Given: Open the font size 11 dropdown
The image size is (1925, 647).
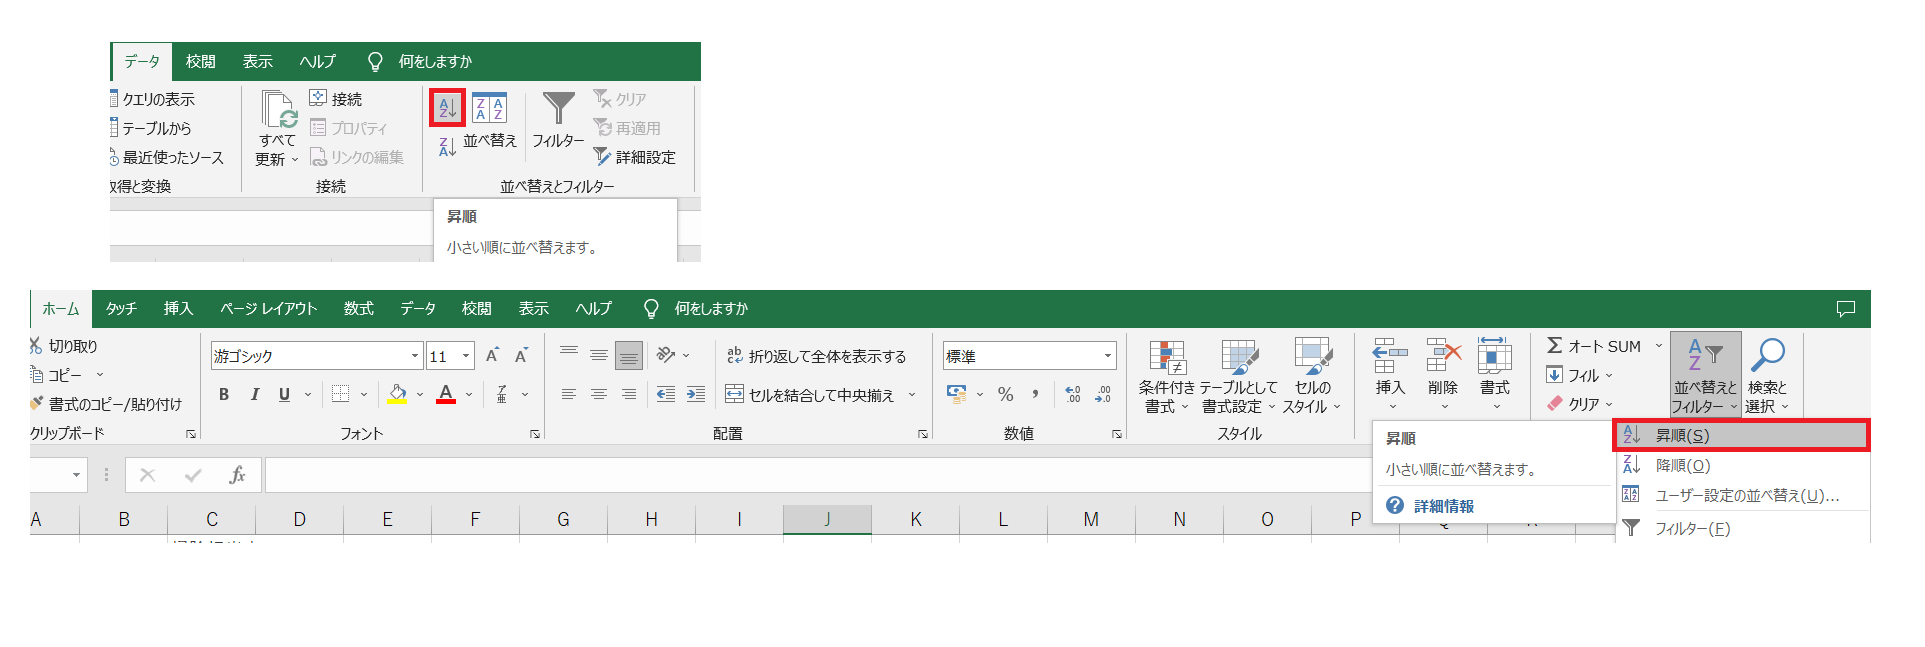Looking at the screenshot, I should click(466, 356).
